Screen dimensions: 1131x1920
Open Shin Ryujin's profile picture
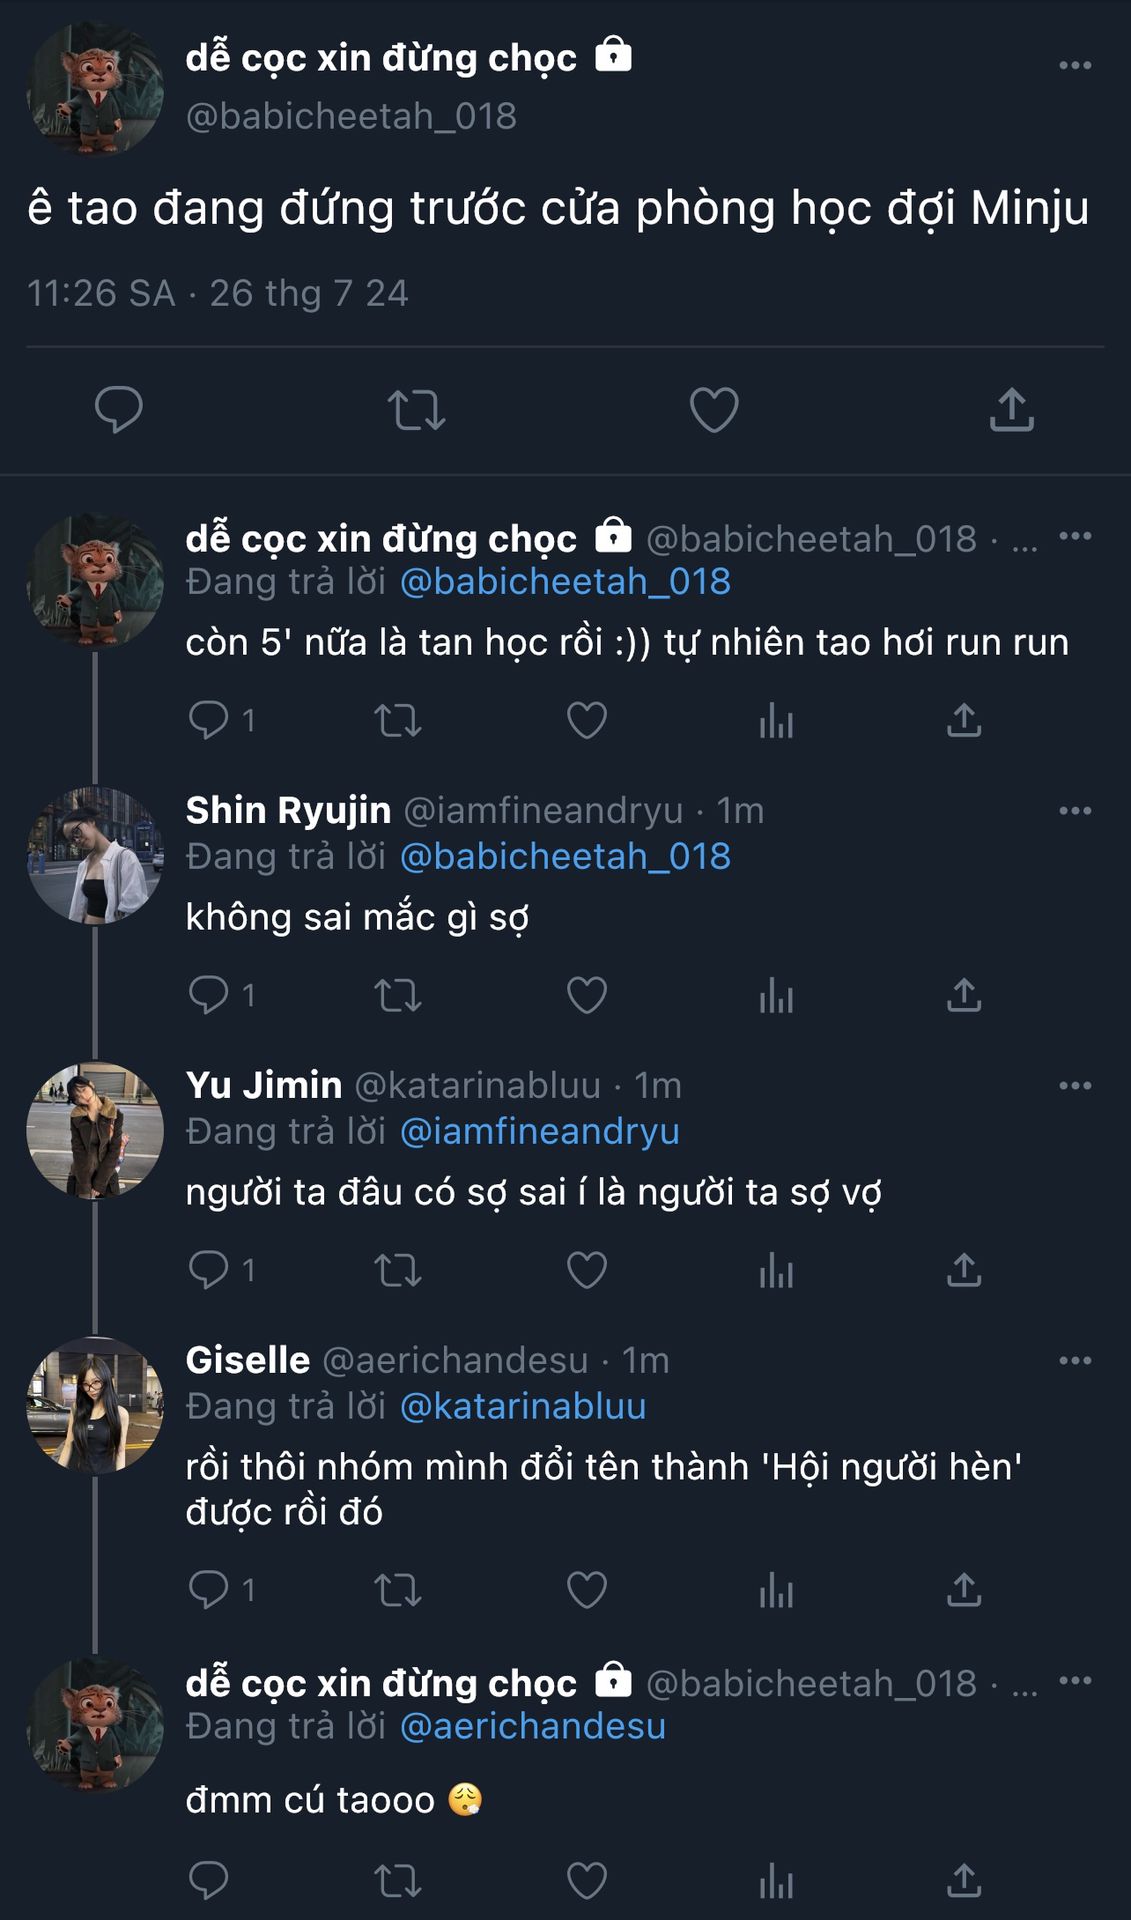(95, 856)
